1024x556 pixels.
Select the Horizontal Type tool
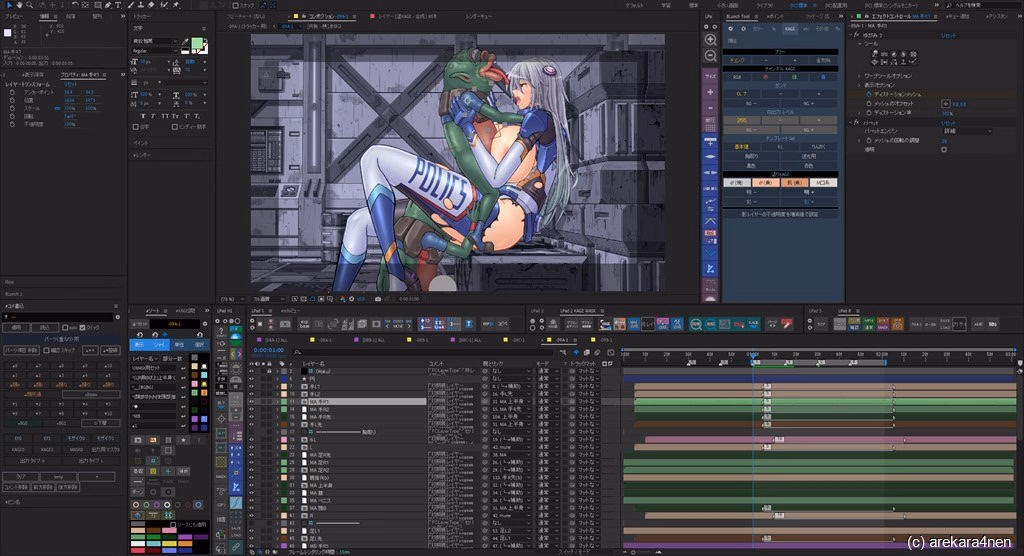click(118, 5)
